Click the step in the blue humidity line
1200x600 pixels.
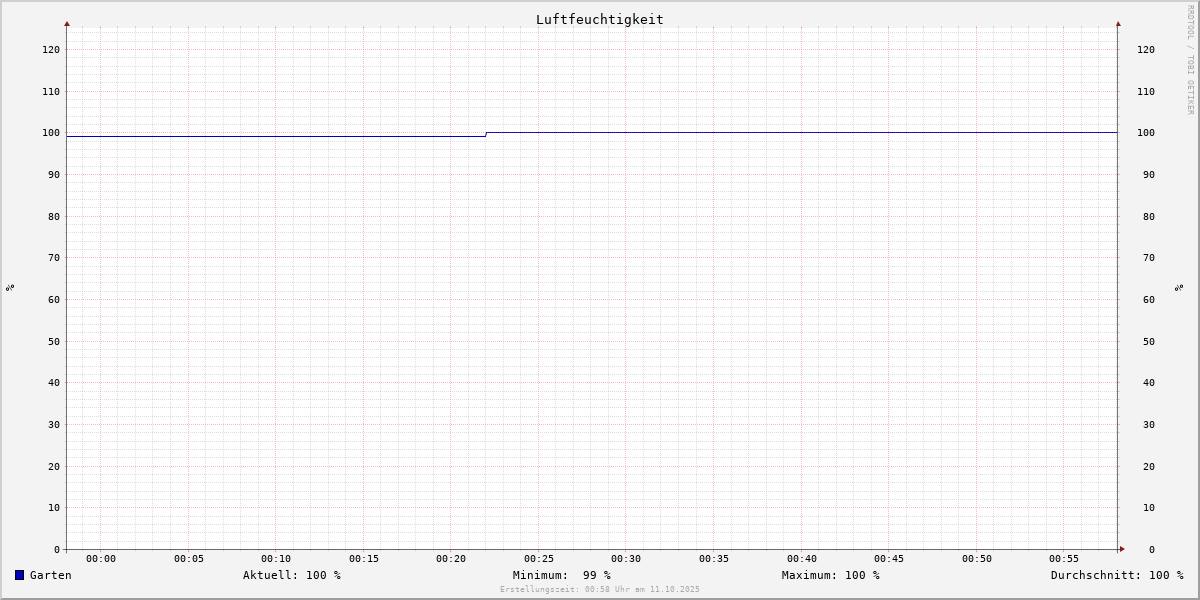click(x=486, y=134)
